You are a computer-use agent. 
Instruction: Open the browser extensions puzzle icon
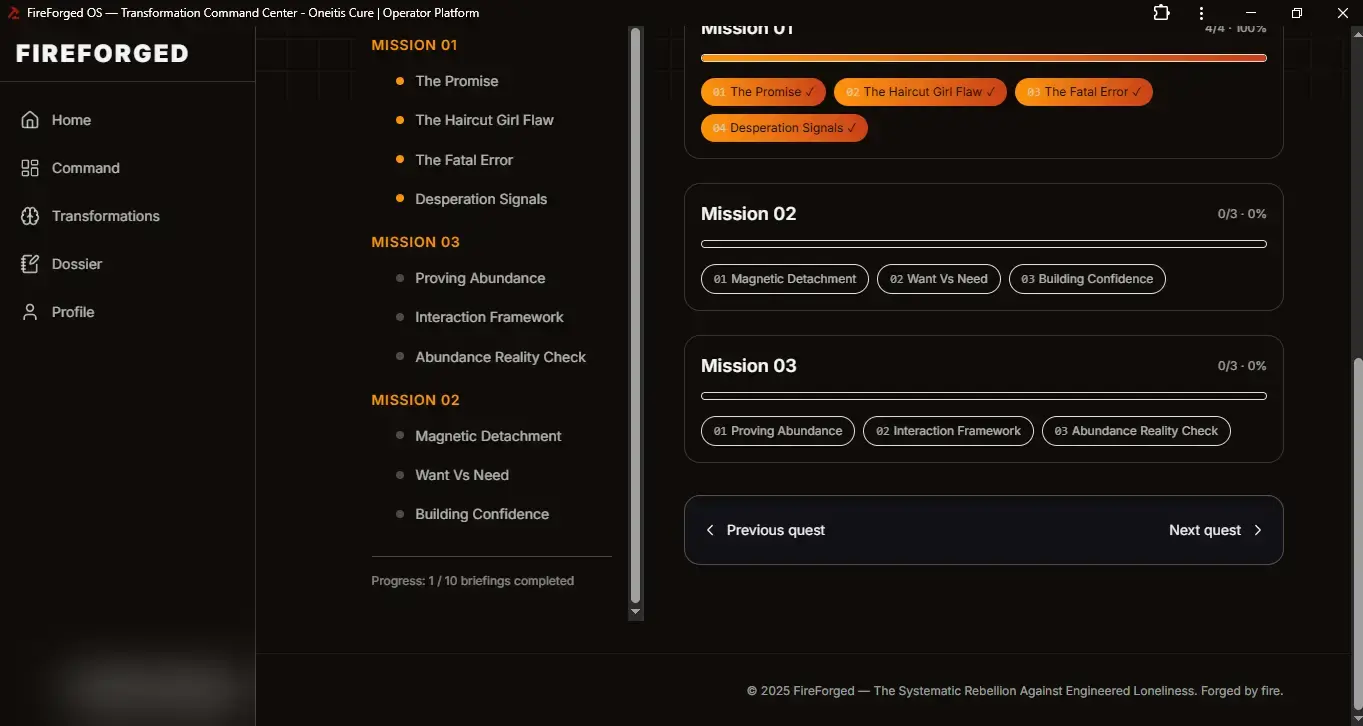(x=1161, y=13)
